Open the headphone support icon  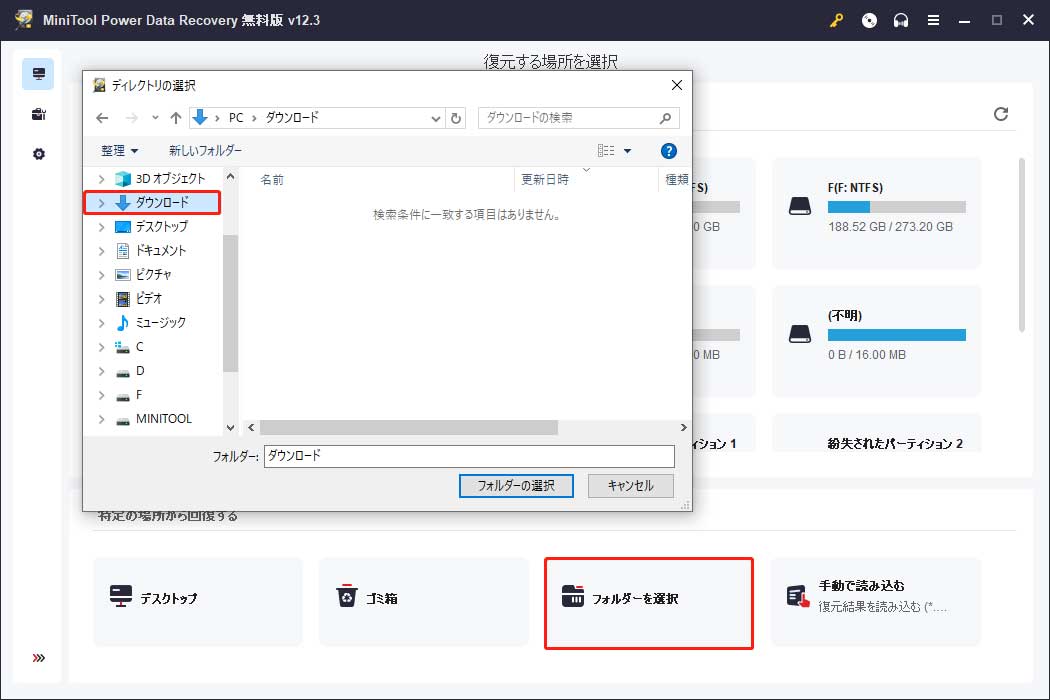[901, 20]
